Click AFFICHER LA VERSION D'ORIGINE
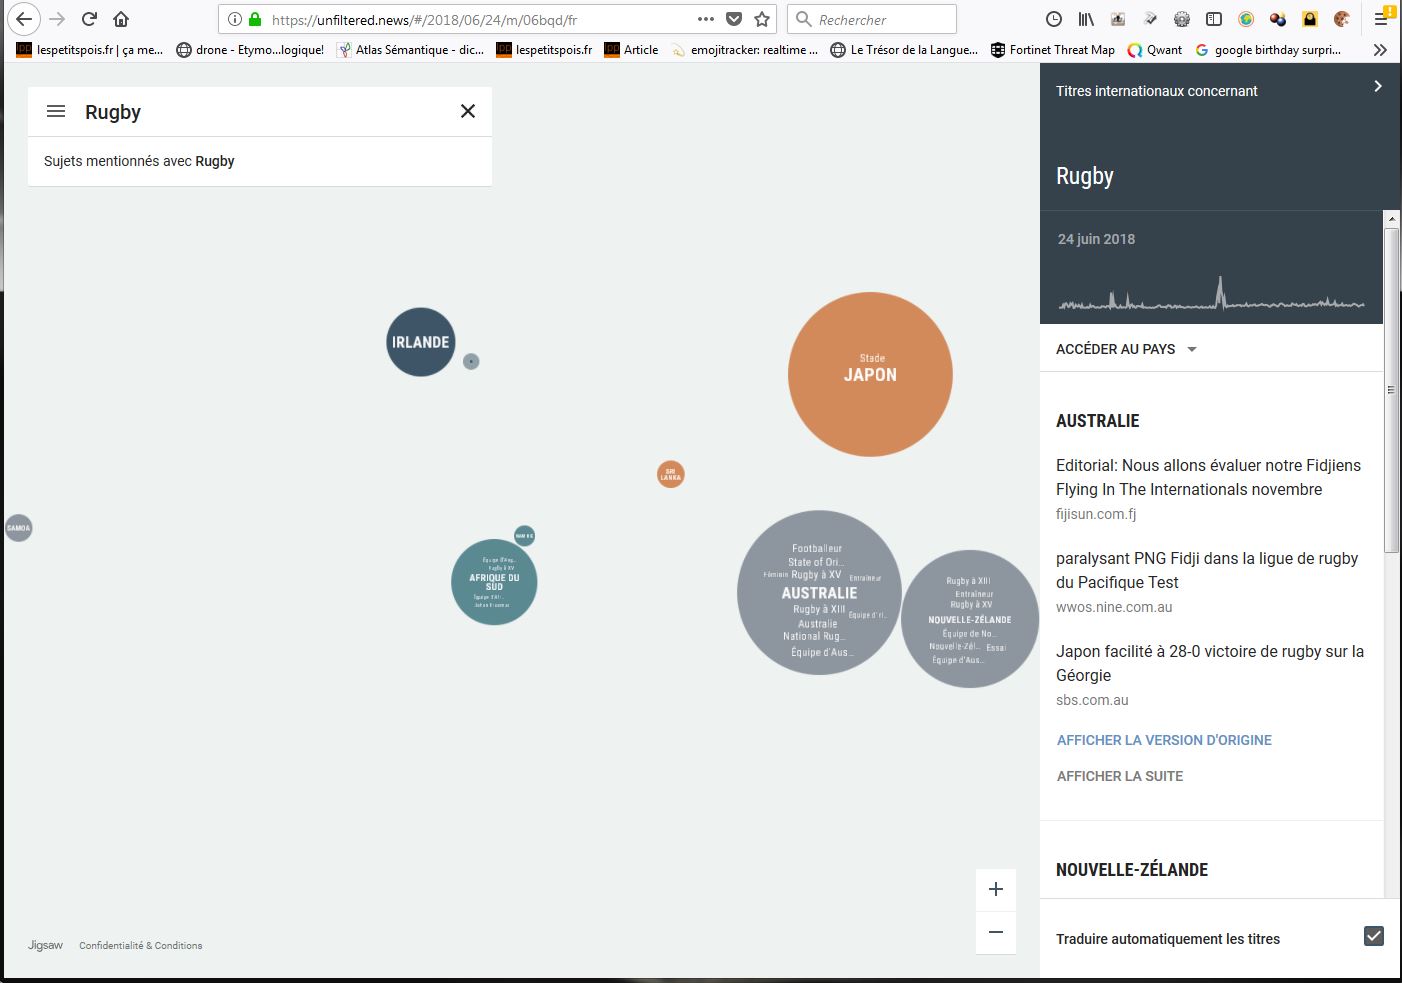1402x983 pixels. click(x=1164, y=740)
